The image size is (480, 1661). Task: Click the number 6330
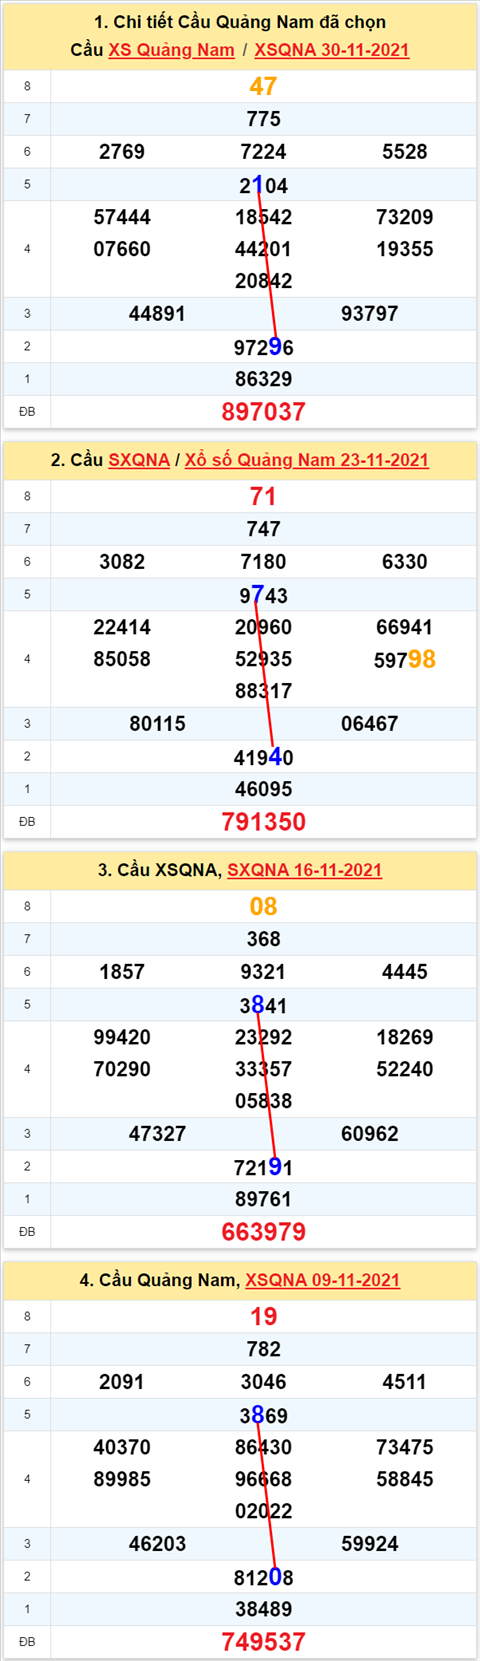click(x=405, y=562)
